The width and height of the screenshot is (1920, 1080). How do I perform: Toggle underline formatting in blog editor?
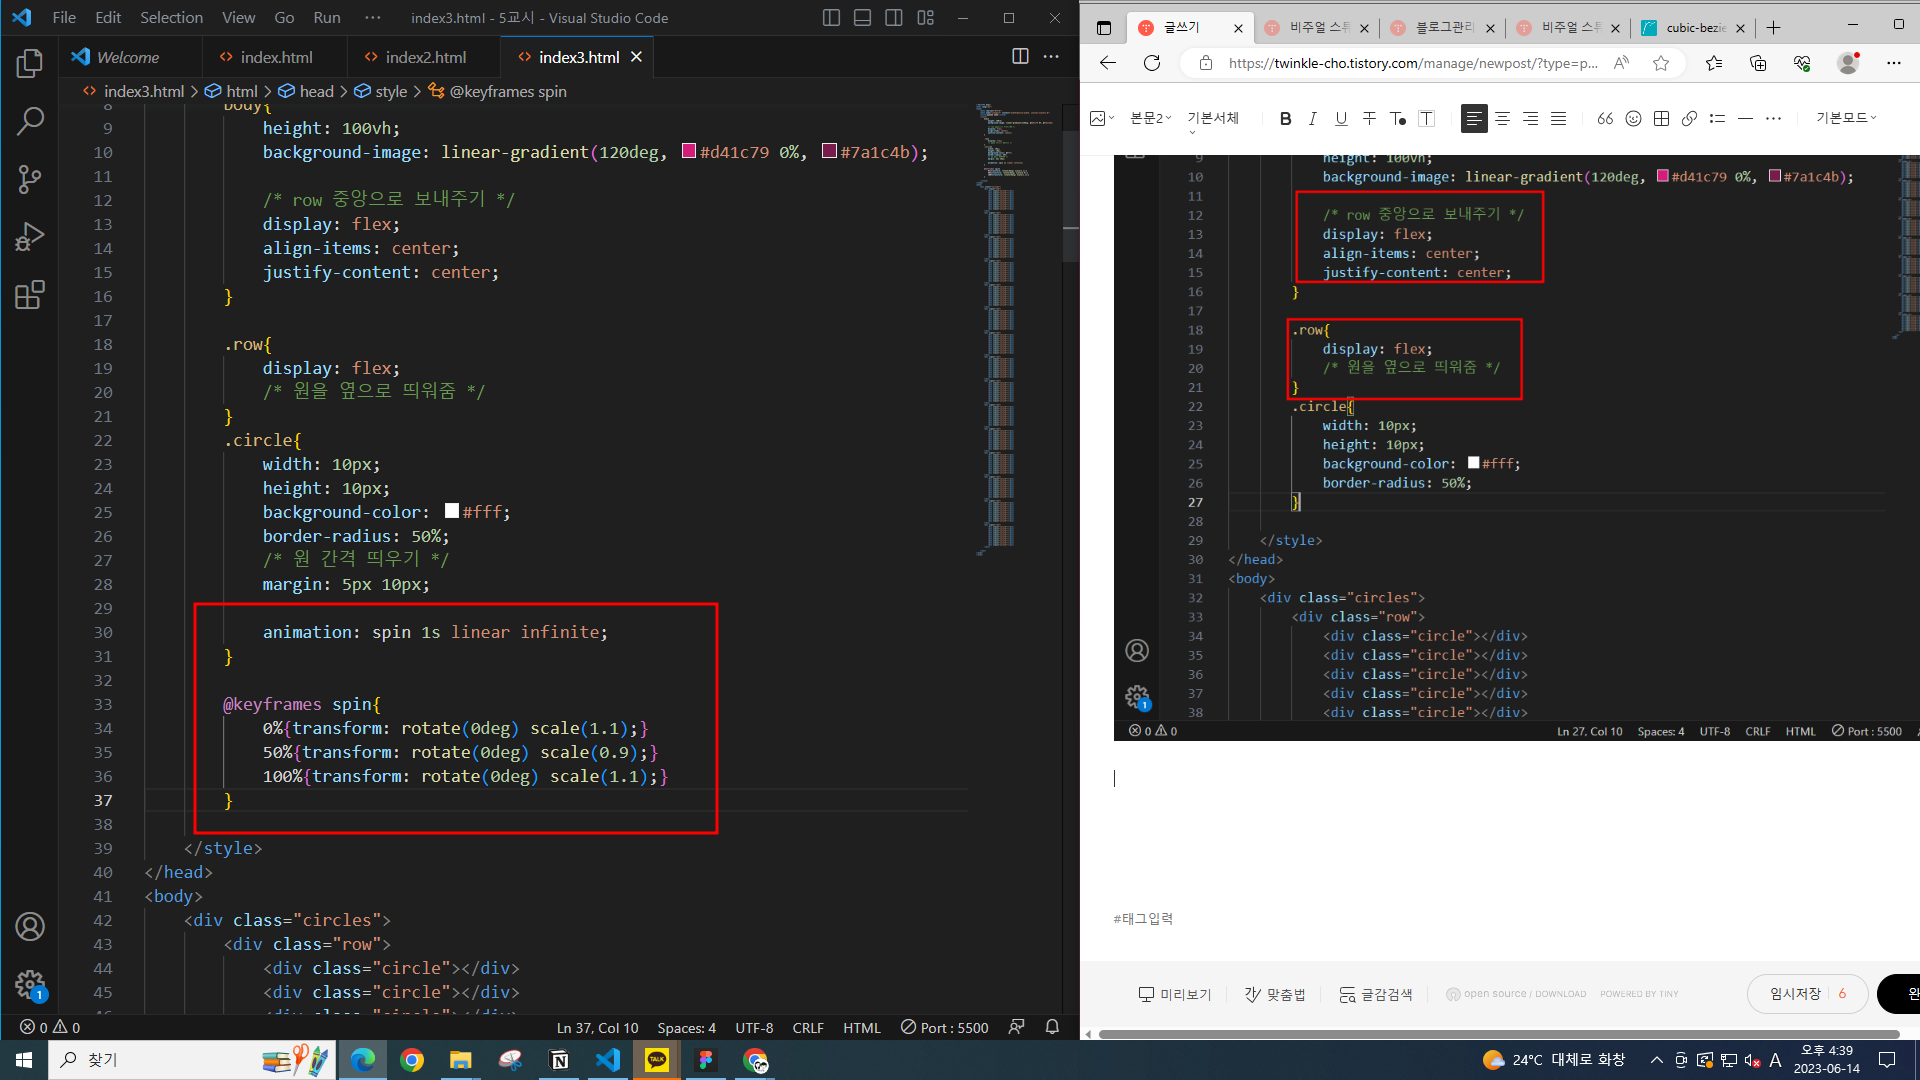click(x=1341, y=119)
